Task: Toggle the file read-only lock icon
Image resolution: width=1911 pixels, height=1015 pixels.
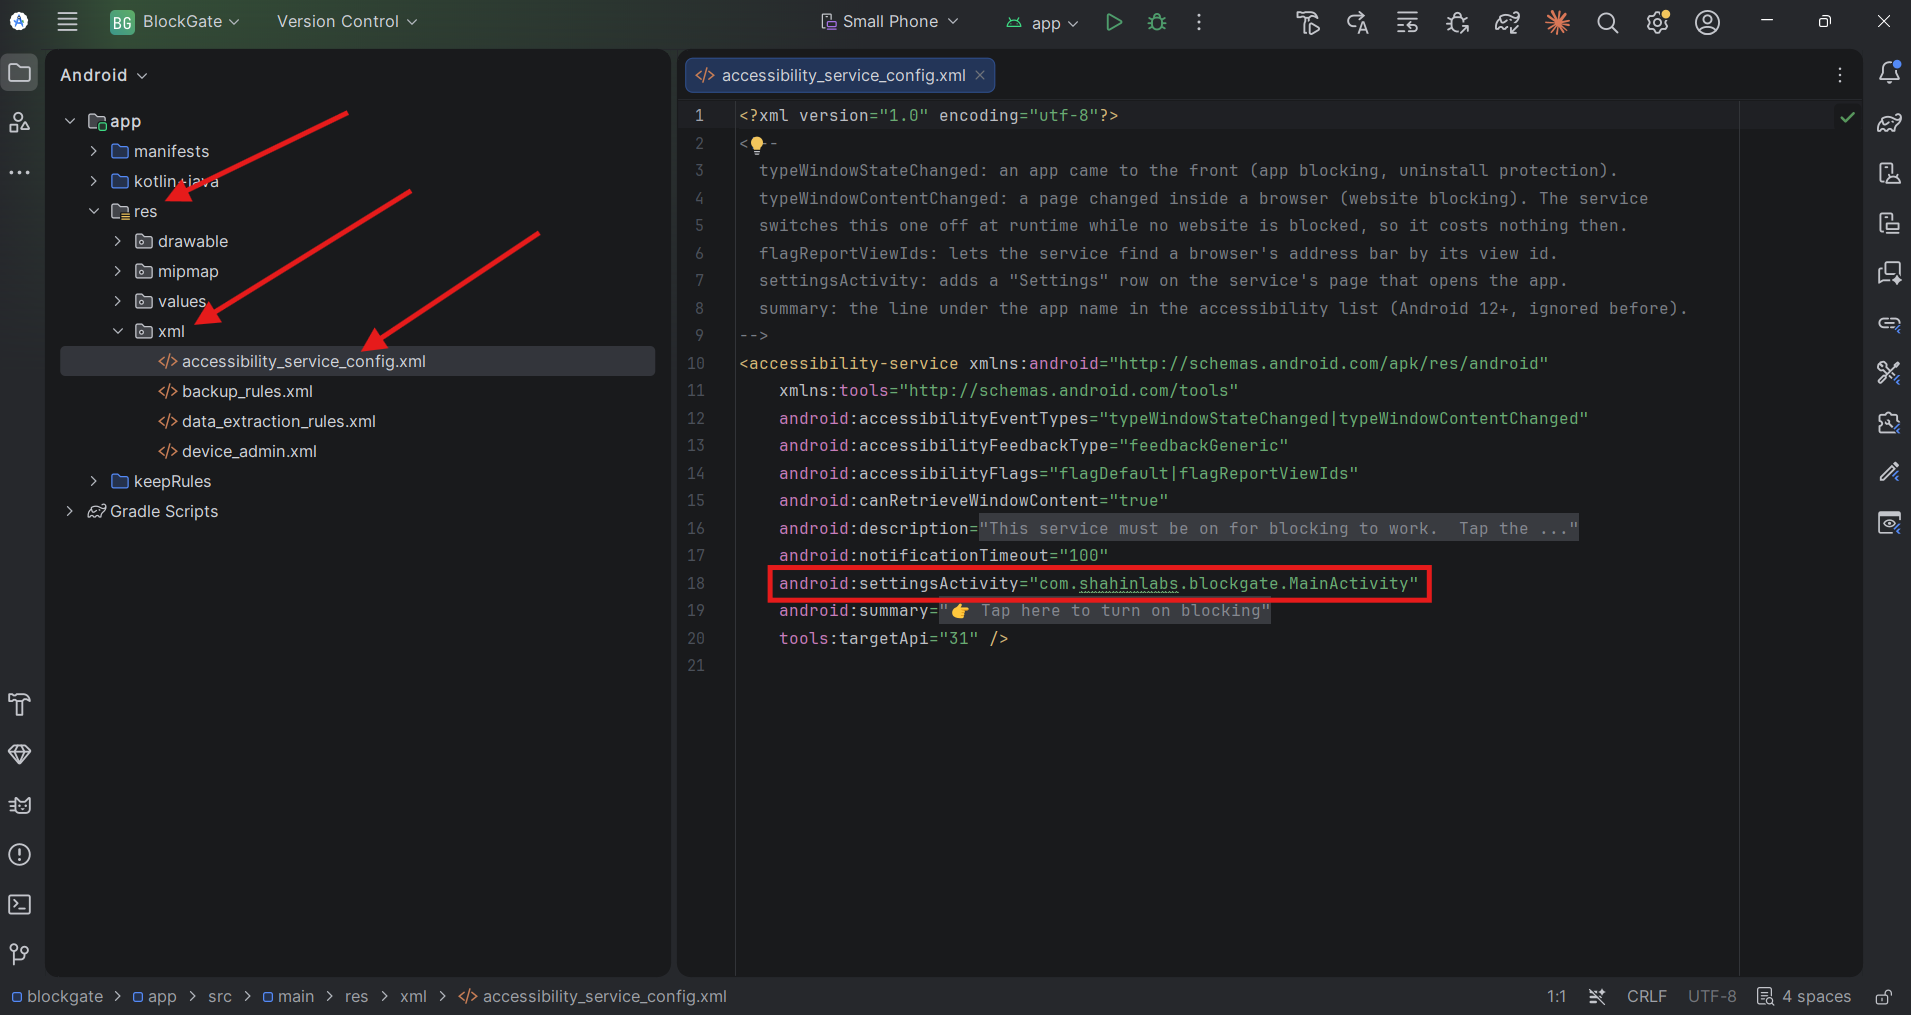Action: point(1883,997)
